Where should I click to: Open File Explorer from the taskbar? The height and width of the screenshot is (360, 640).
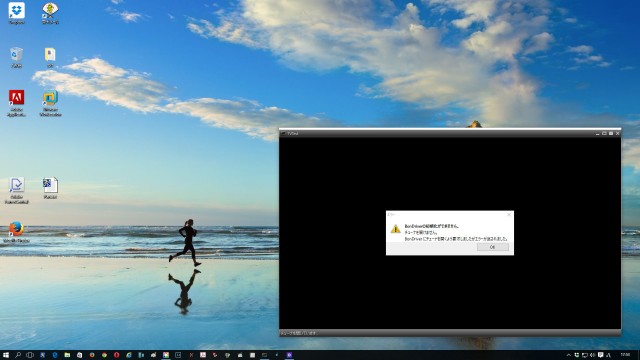pyautogui.click(x=67, y=355)
